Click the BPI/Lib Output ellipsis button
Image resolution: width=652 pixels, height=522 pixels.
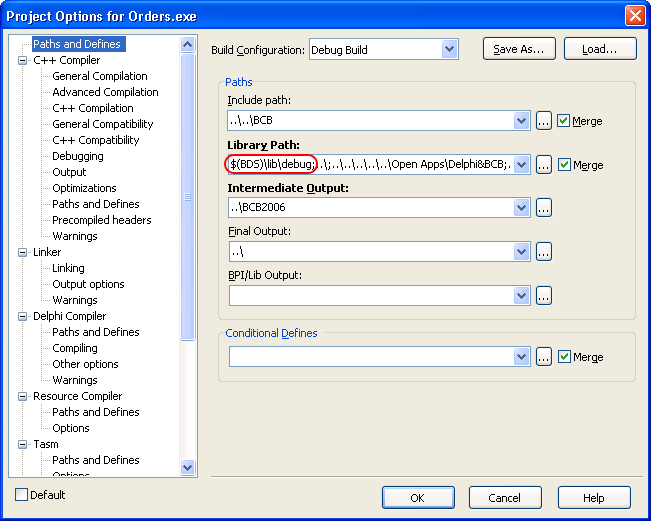point(544,296)
